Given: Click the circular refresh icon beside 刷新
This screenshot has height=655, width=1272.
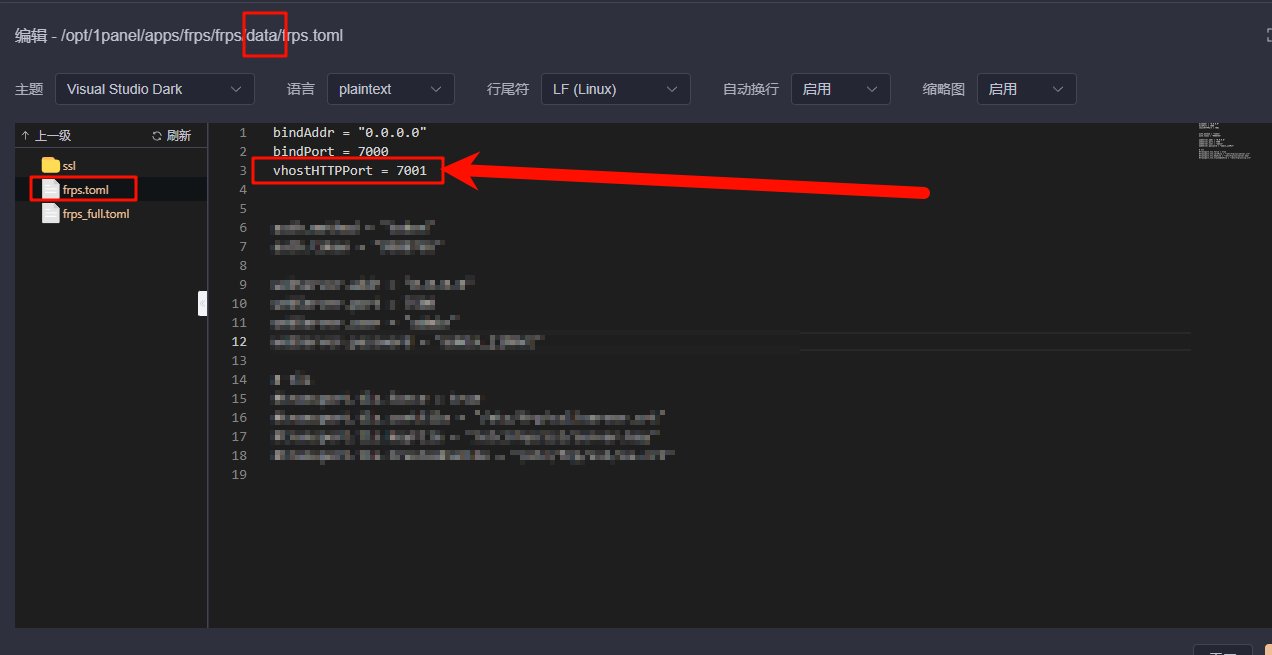Looking at the screenshot, I should 157,136.
